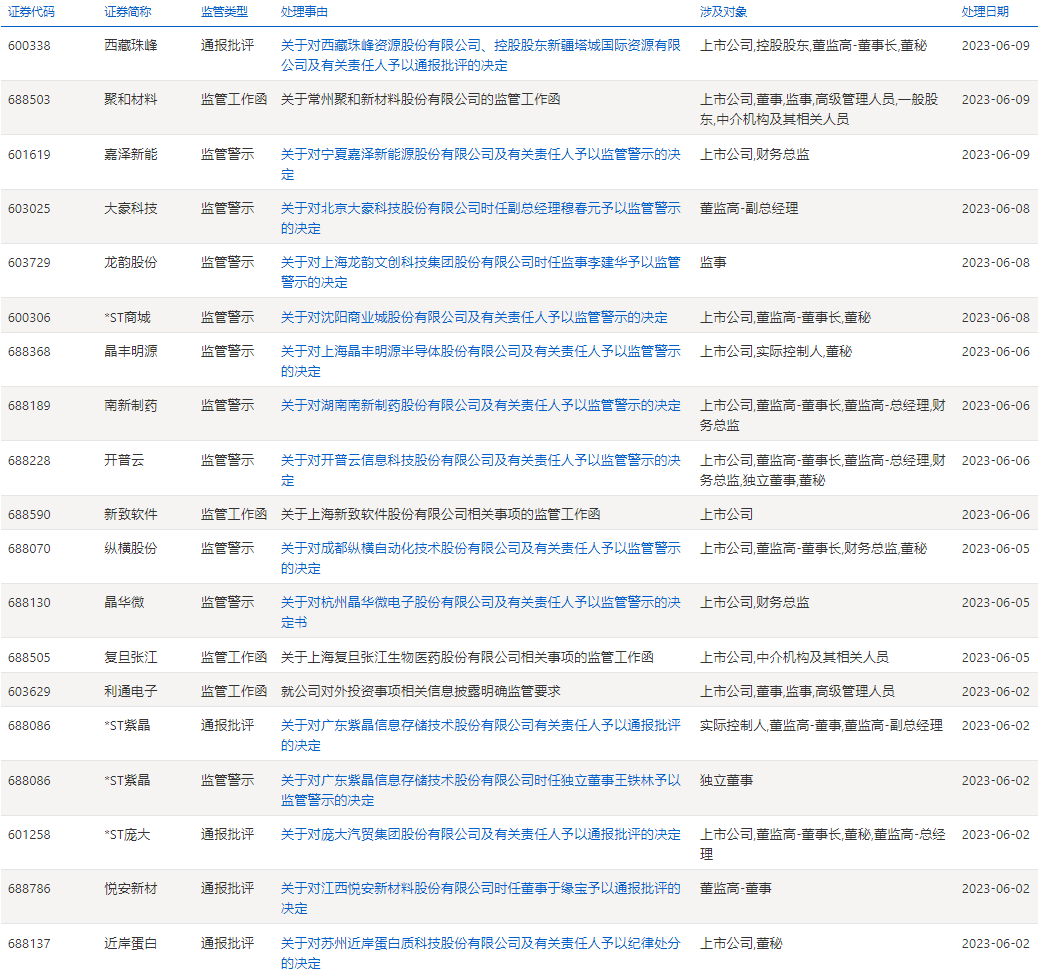Click the 南新制药 security name
The image size is (1044, 978).
coord(130,405)
